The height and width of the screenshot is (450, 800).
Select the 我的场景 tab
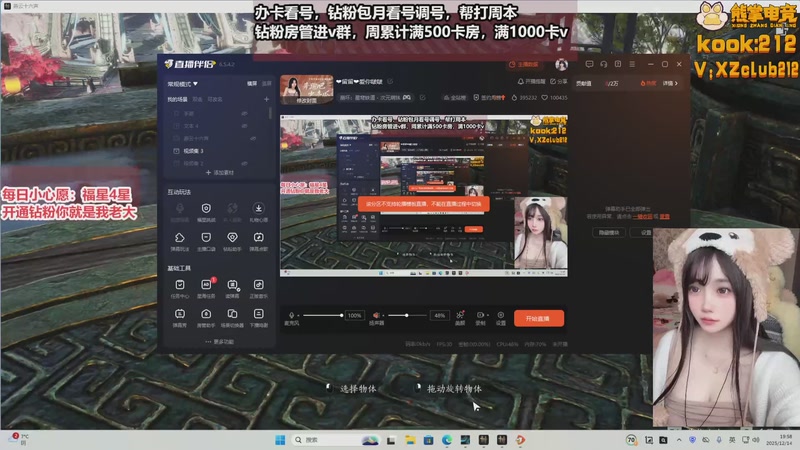(177, 99)
